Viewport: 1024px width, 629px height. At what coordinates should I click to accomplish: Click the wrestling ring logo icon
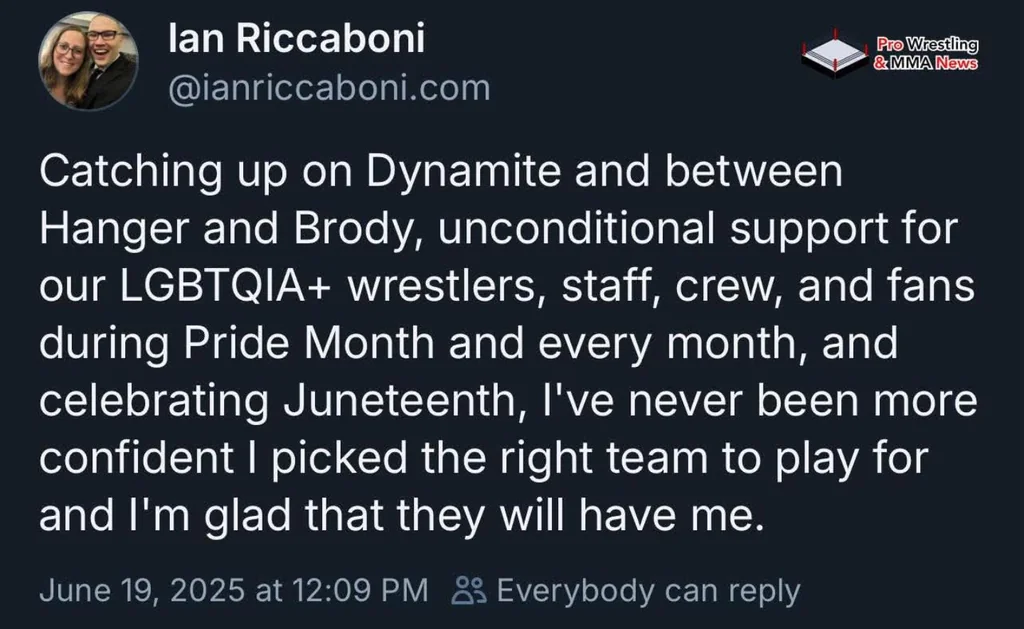coord(835,52)
